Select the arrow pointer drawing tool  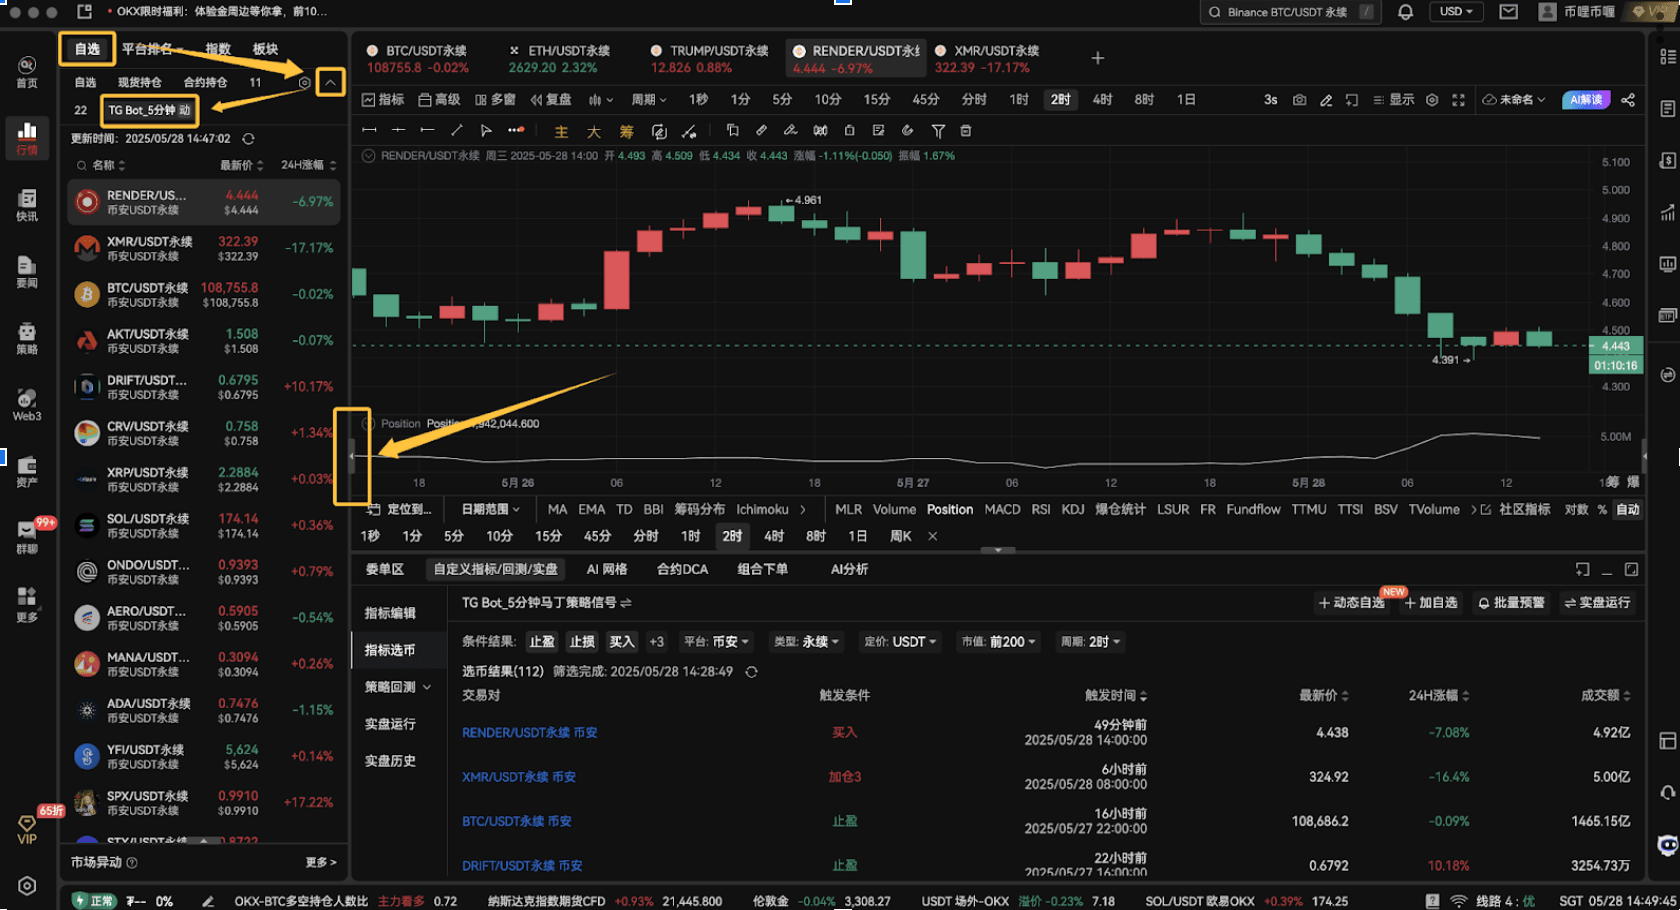[x=486, y=131]
